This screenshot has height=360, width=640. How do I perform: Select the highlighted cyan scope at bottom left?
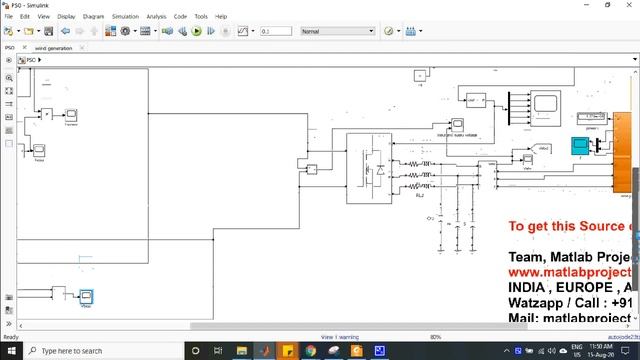click(x=86, y=297)
